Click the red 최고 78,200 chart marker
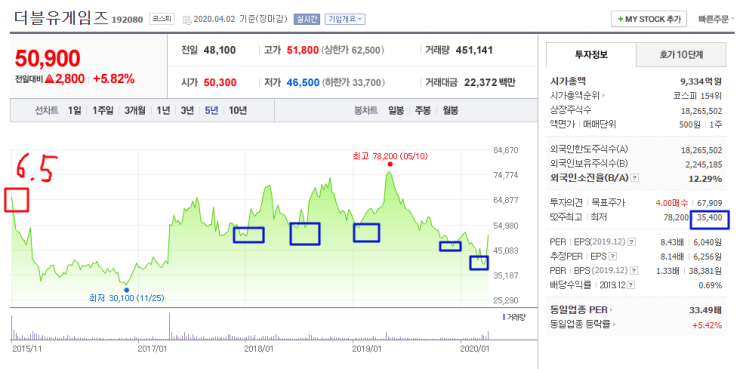 [390, 164]
